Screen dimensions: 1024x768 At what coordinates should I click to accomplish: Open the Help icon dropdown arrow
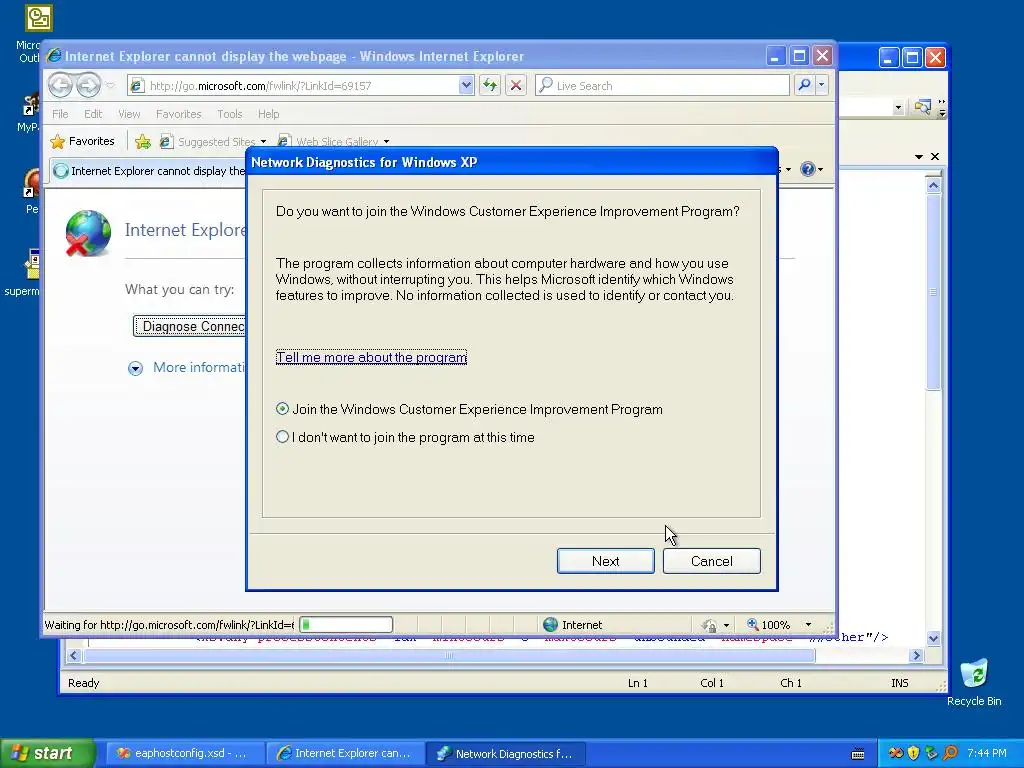point(820,170)
